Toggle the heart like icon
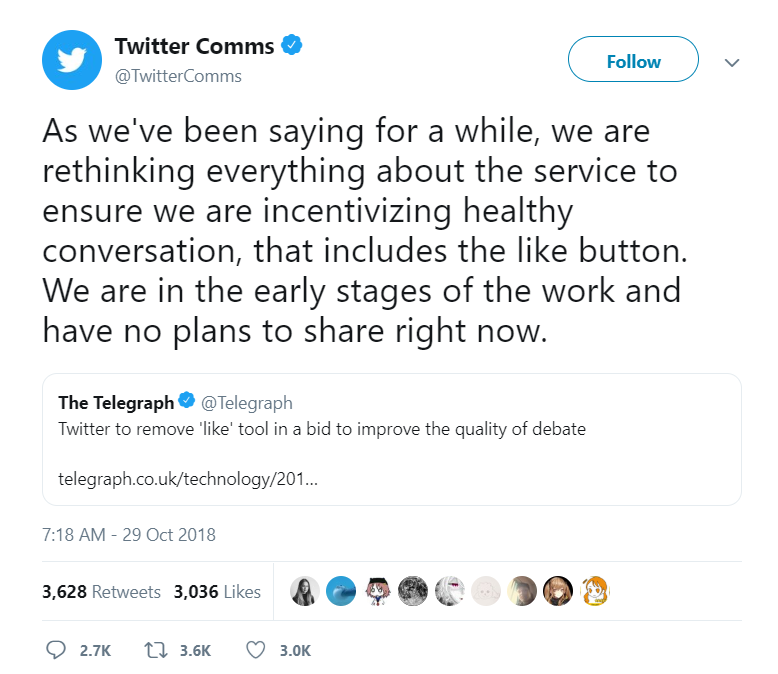The width and height of the screenshot is (778, 674). pos(256,650)
